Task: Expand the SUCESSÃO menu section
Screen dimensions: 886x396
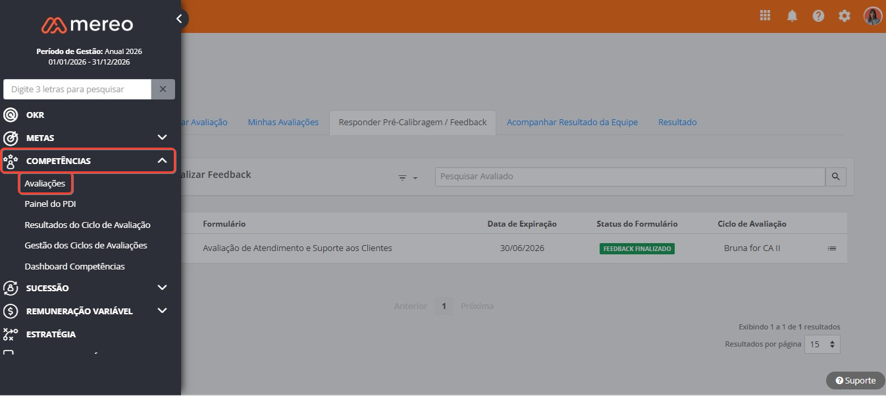Action: coord(162,288)
